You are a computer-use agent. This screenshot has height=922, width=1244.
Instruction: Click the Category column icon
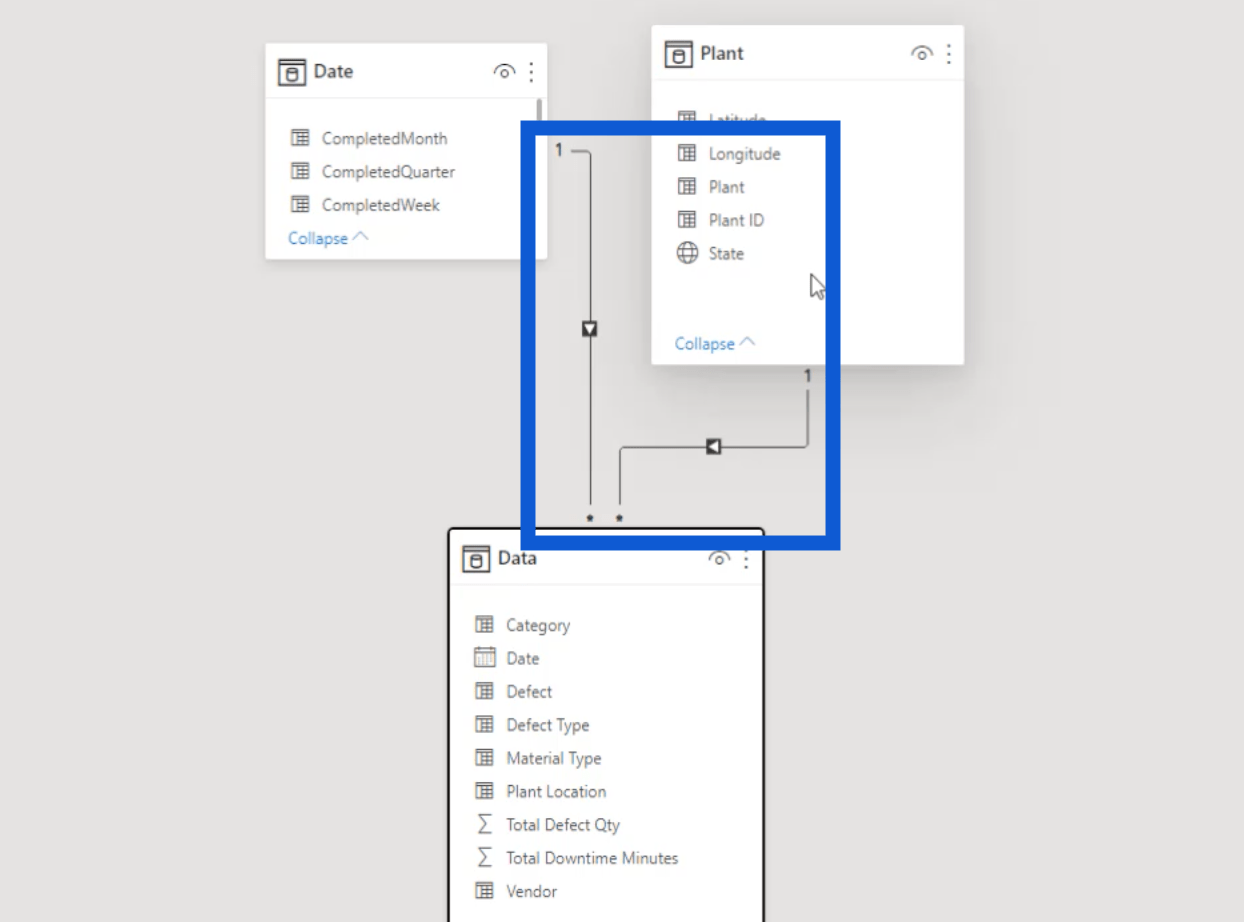click(x=484, y=624)
